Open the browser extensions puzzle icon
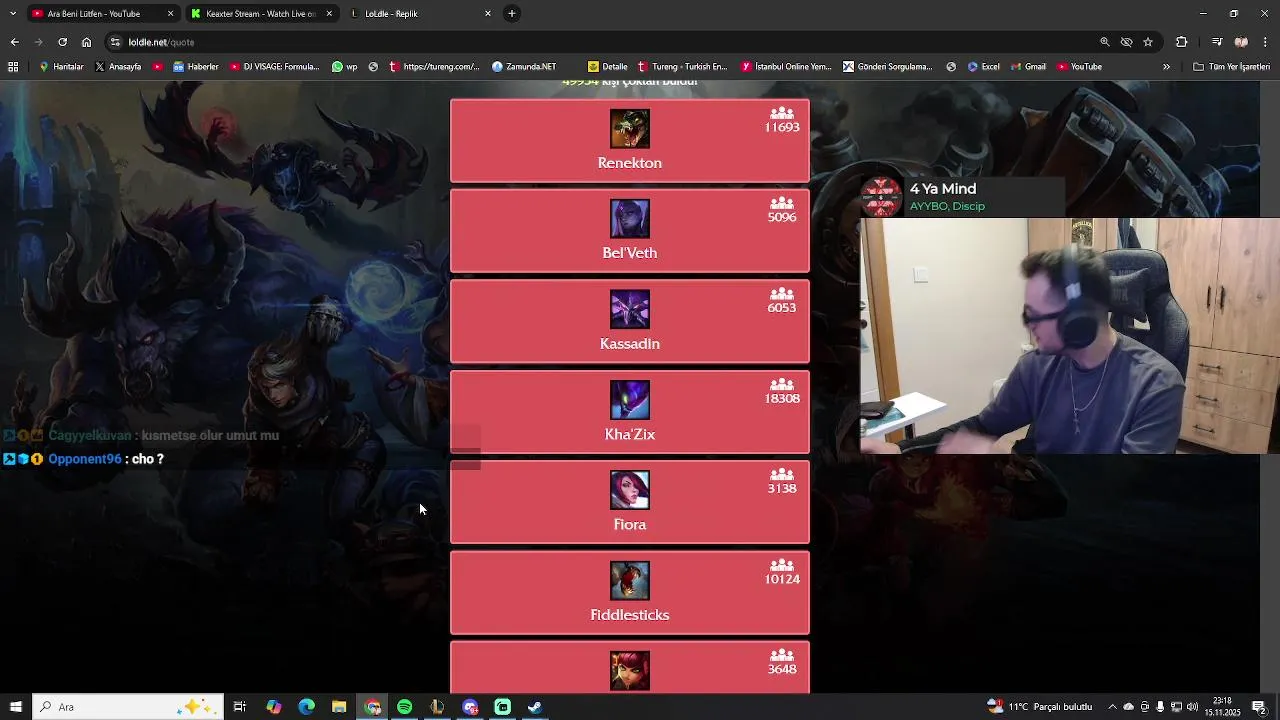 1181,42
